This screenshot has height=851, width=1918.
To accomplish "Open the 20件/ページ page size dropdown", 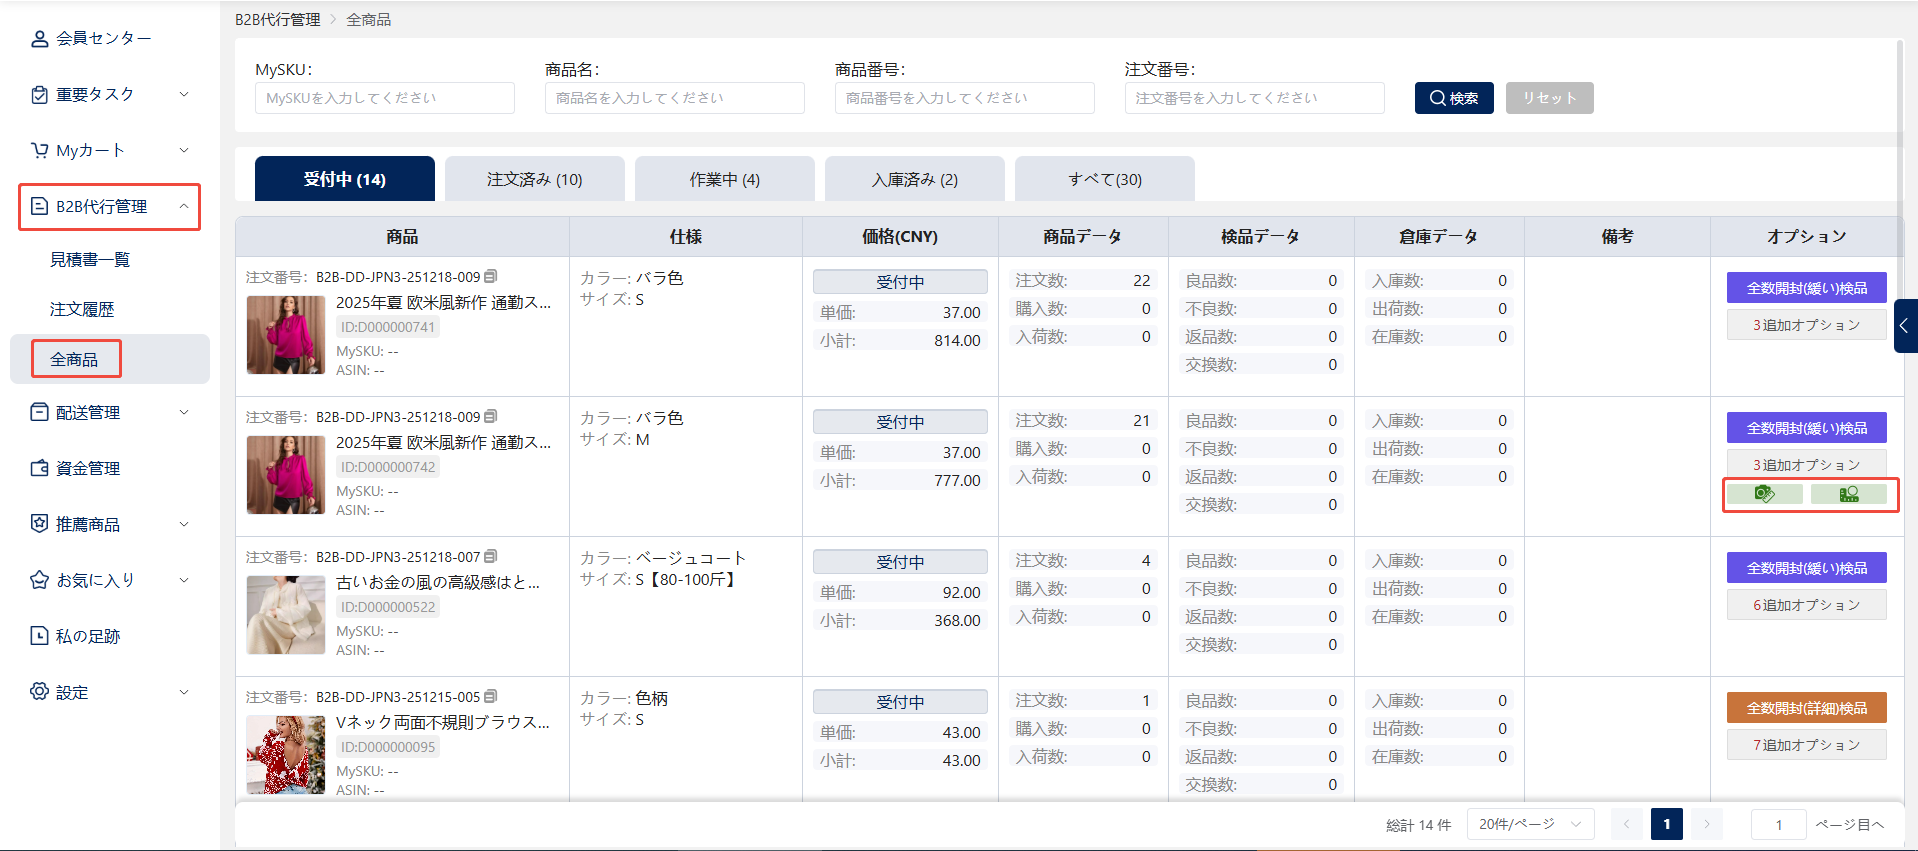I will [x=1530, y=824].
